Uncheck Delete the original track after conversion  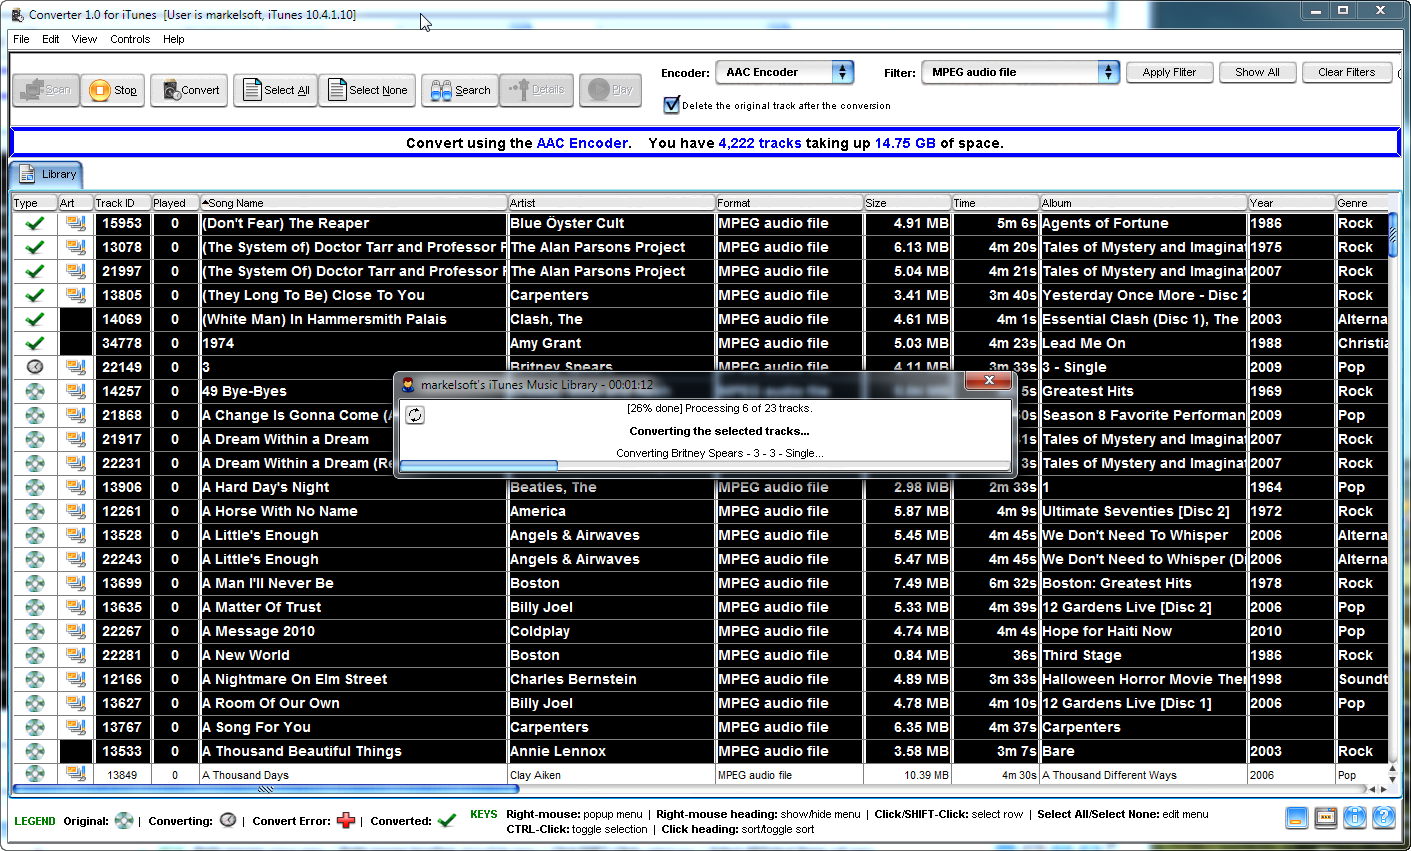coord(672,105)
